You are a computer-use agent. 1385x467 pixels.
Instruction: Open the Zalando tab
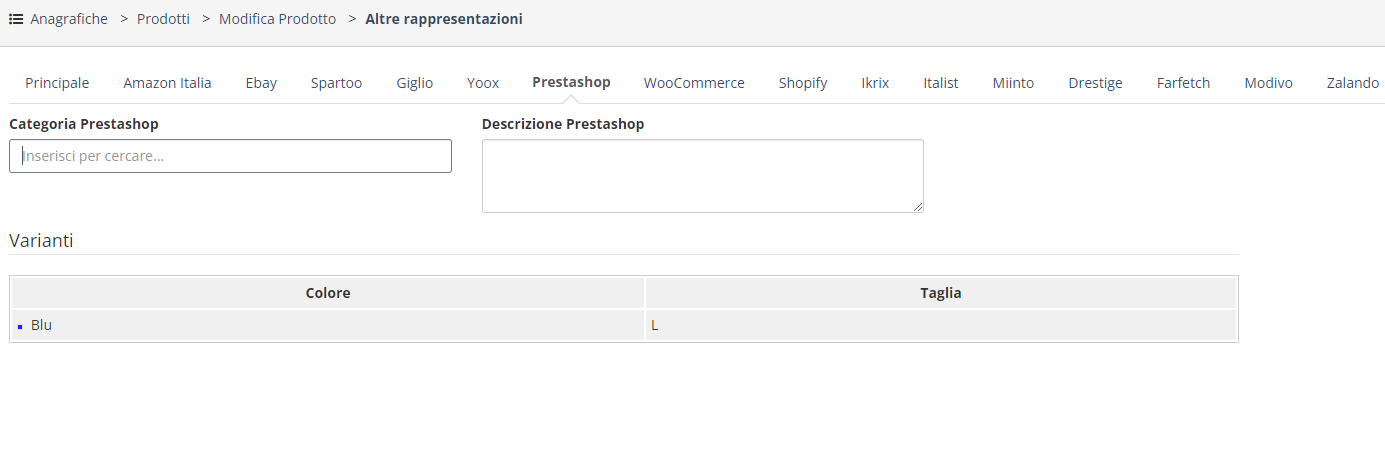(x=1353, y=83)
